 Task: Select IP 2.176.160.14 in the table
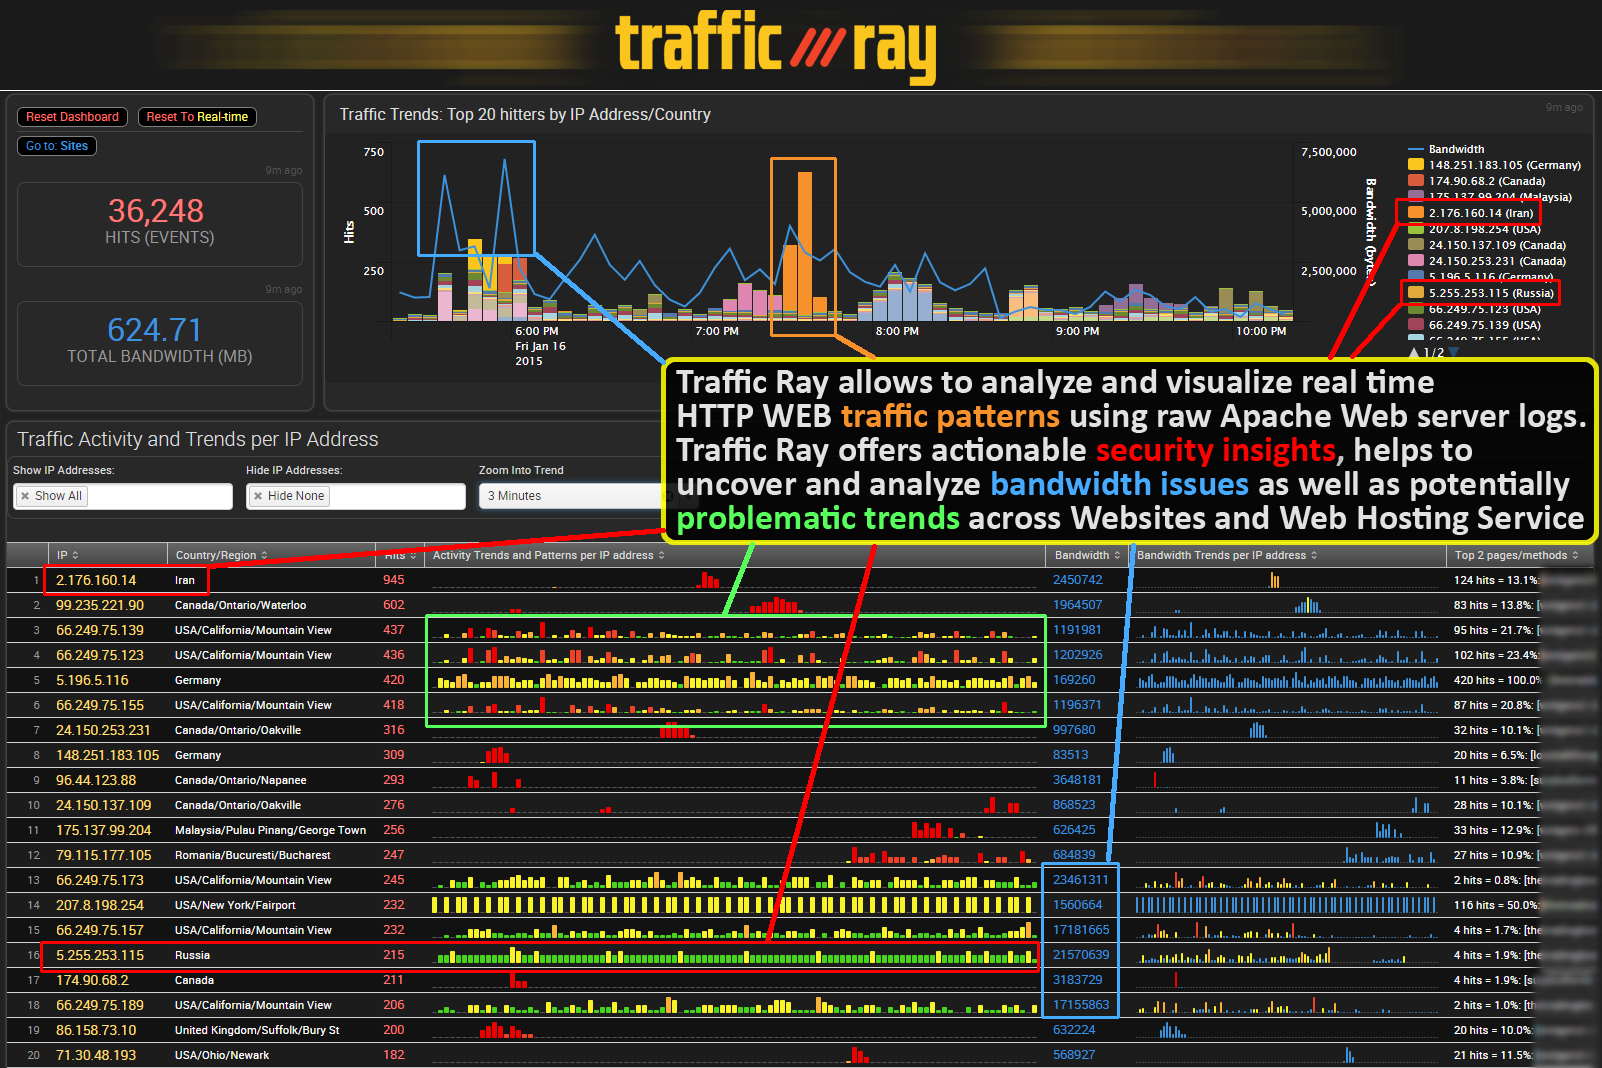click(x=96, y=580)
